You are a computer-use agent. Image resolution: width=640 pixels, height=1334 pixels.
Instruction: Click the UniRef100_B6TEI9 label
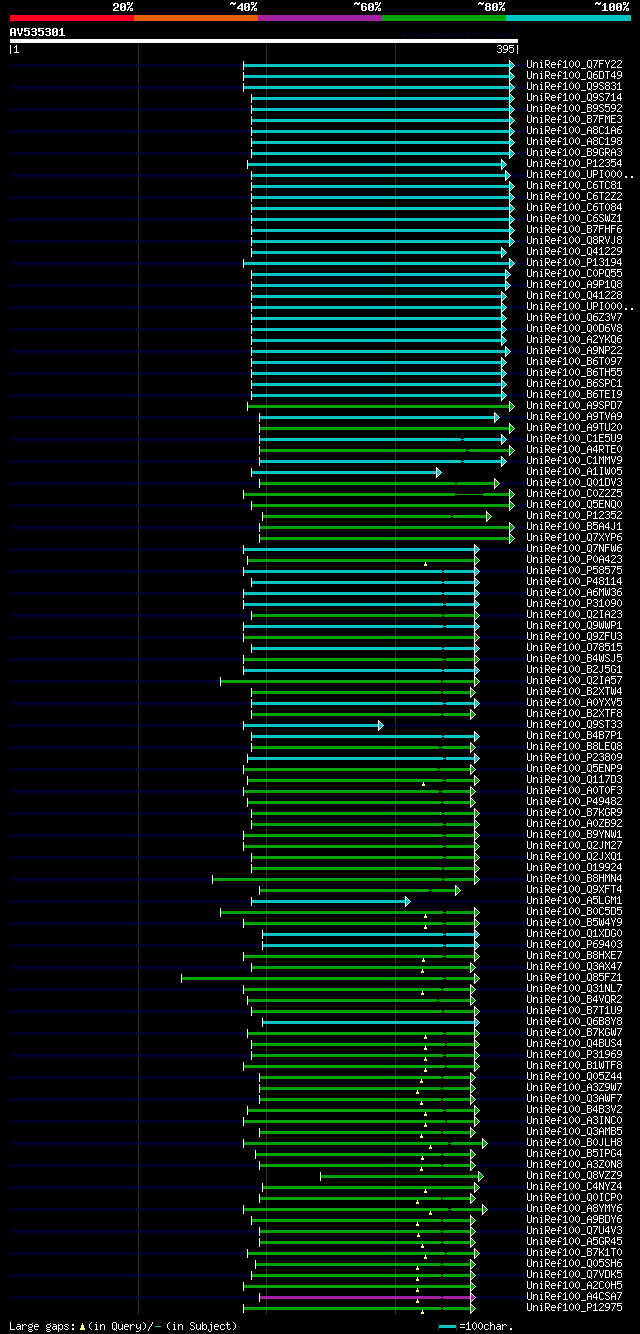point(574,394)
